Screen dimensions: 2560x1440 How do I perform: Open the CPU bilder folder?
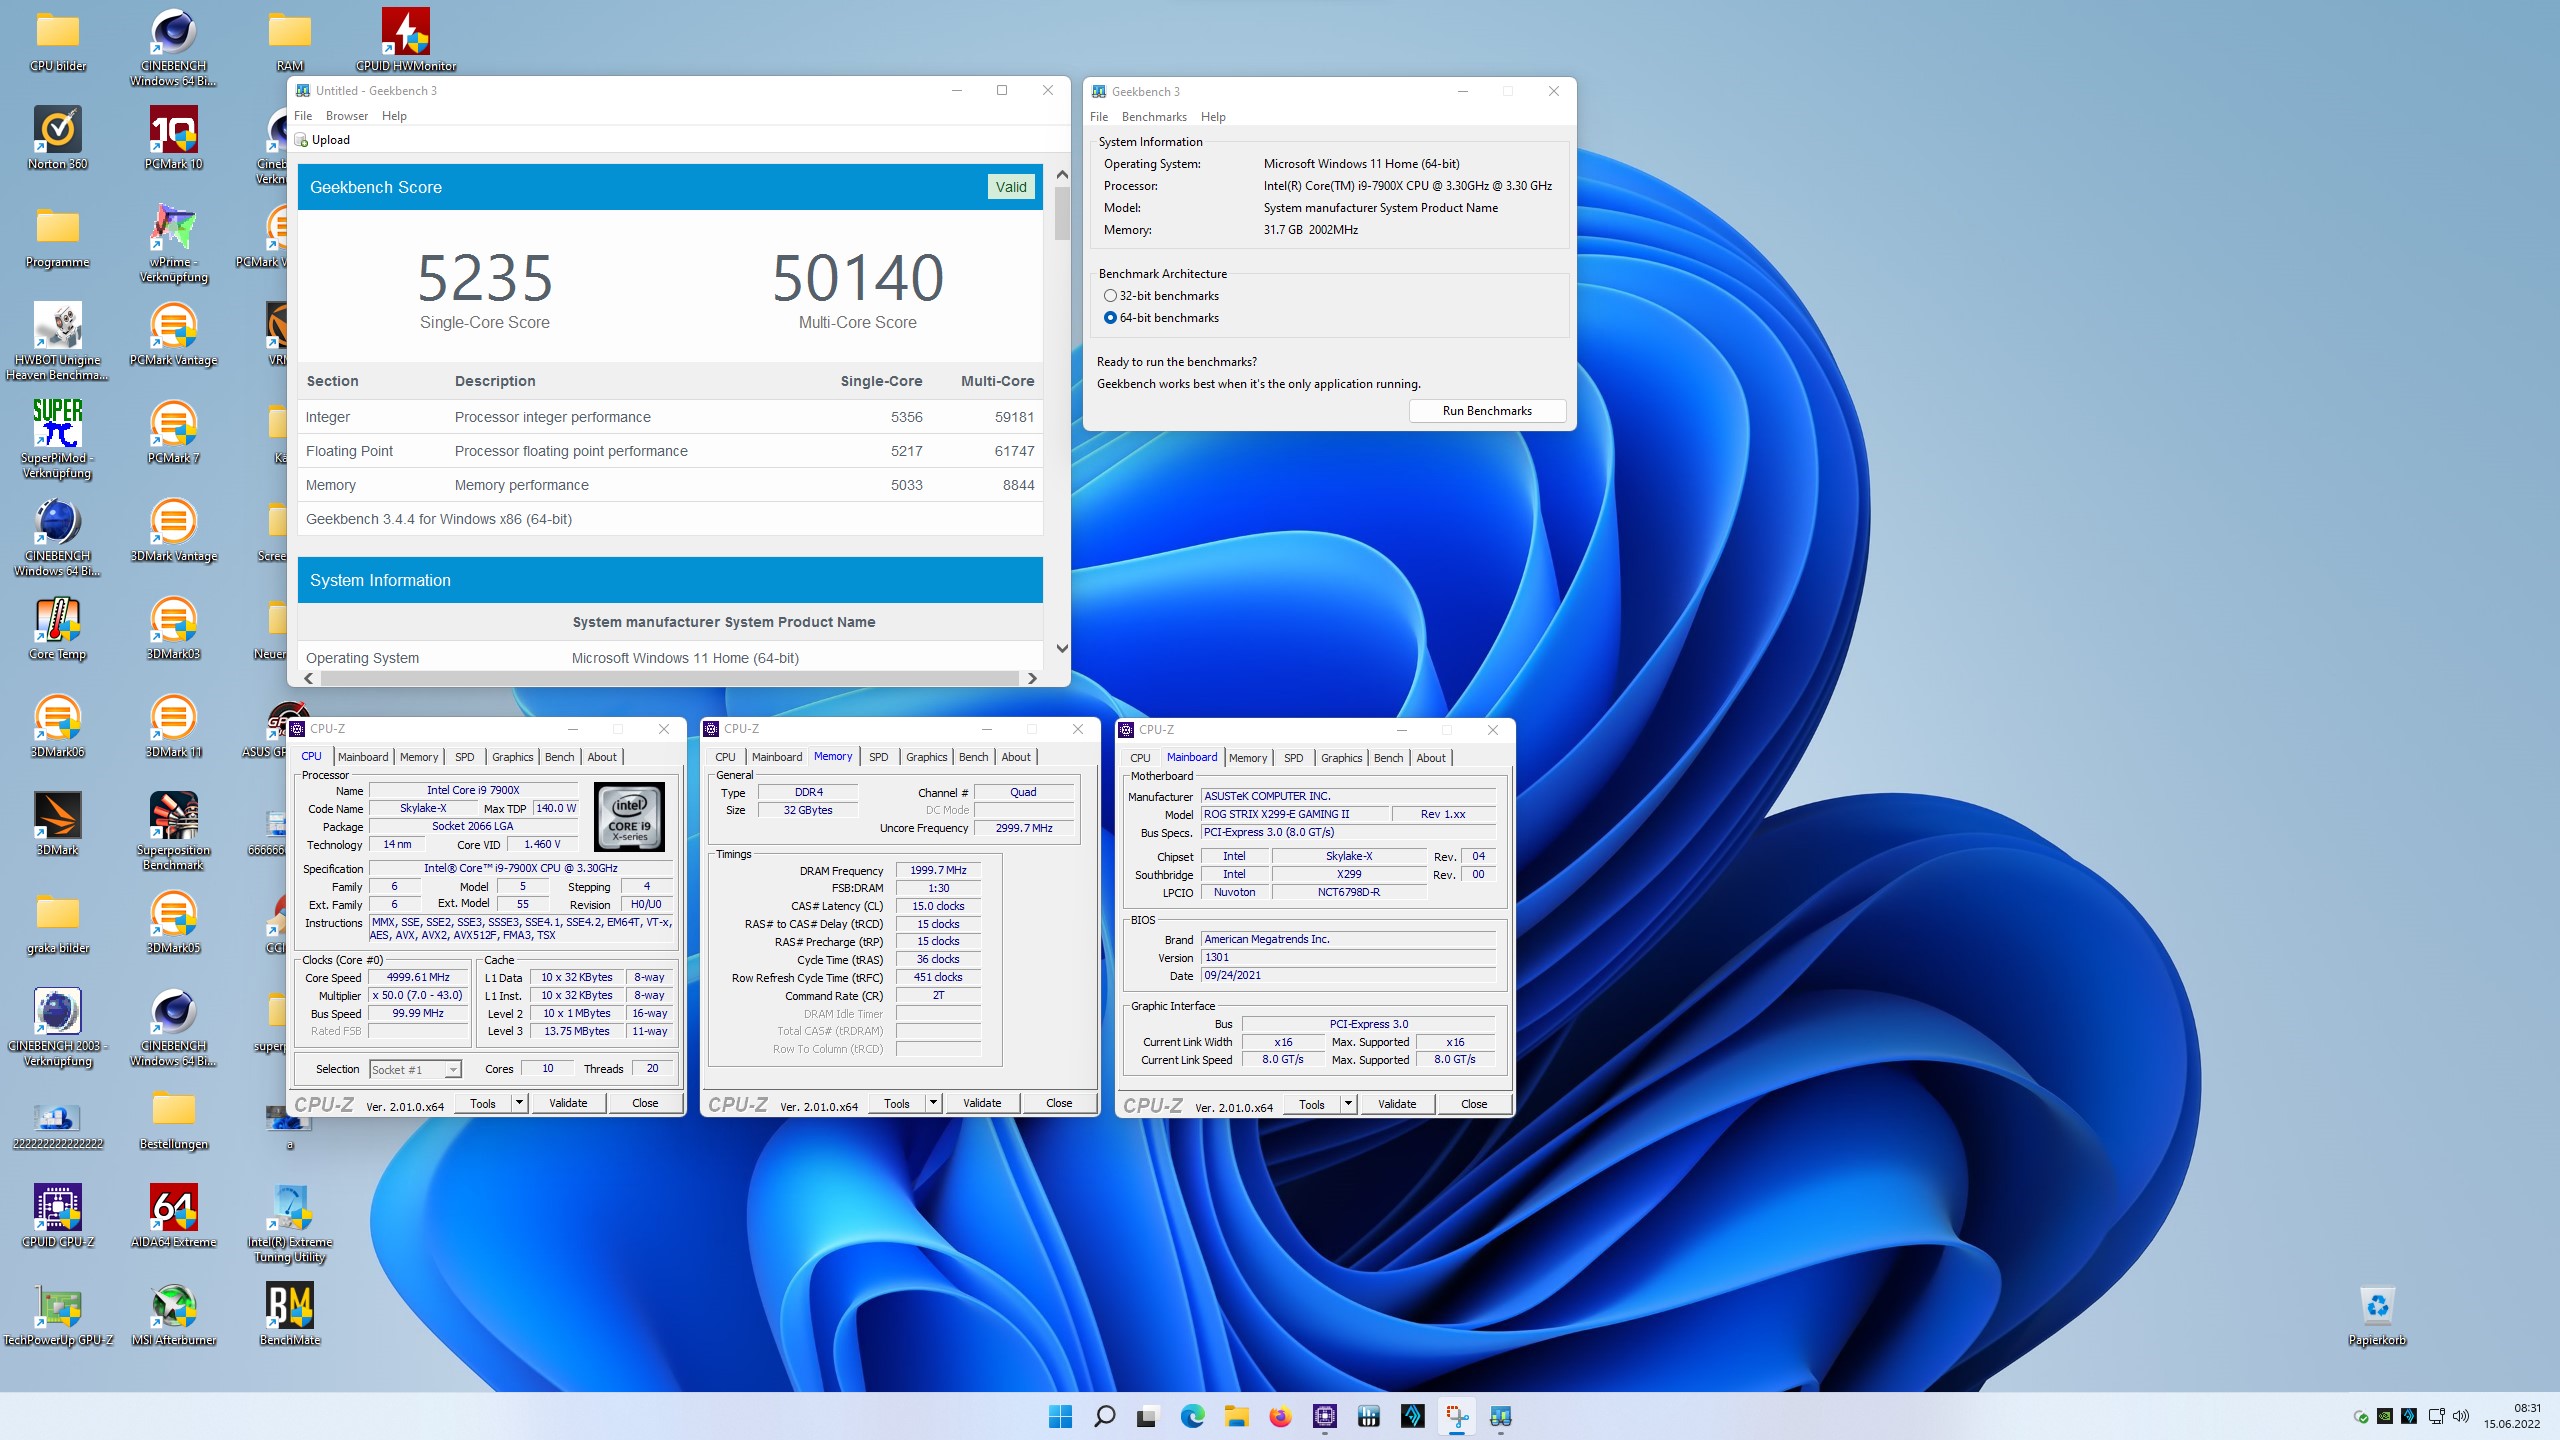click(x=58, y=40)
